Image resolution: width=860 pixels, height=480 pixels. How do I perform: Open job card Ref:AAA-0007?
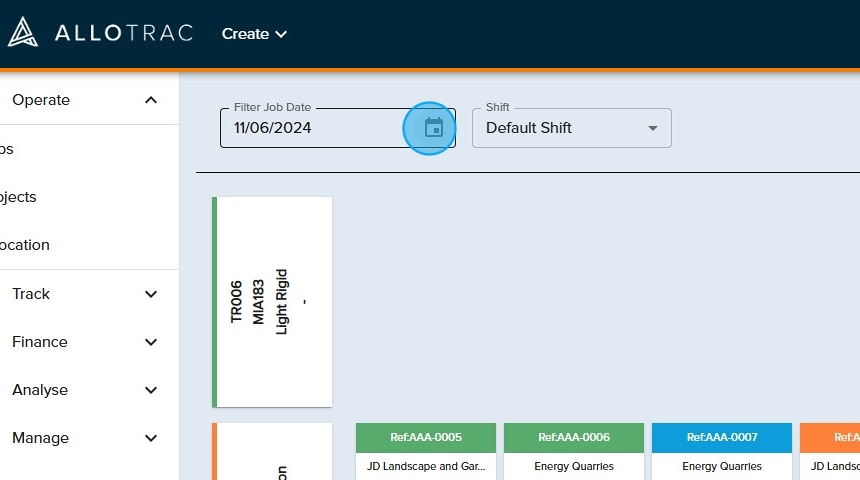point(722,437)
